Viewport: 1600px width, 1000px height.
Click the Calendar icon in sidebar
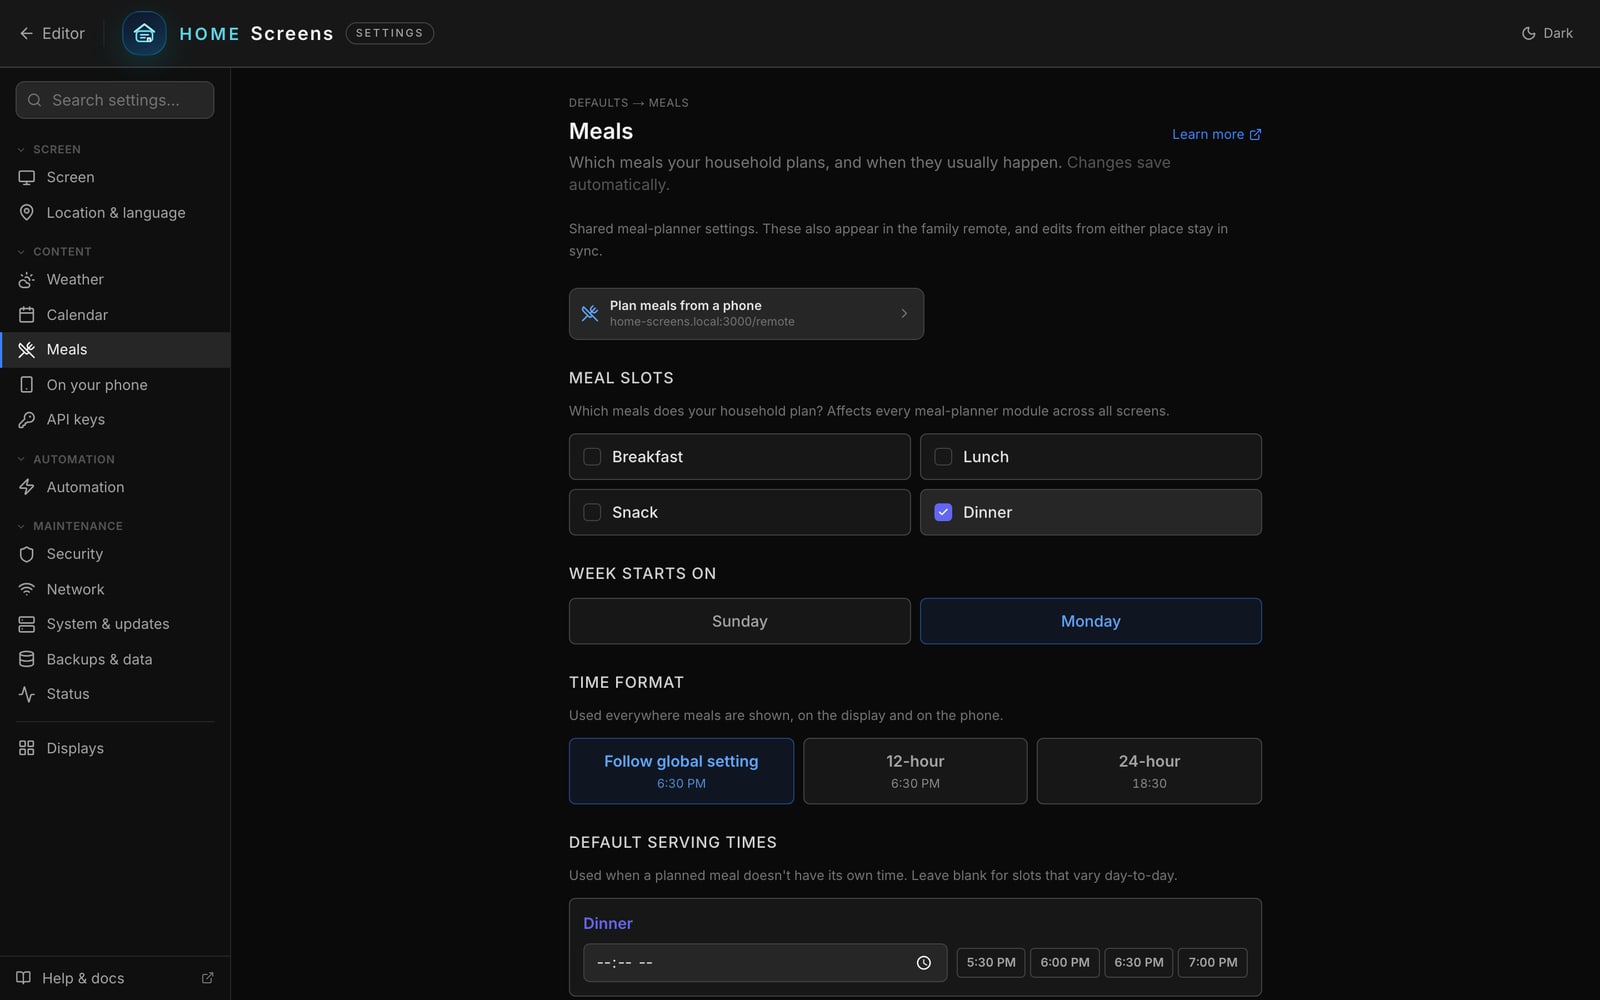click(27, 314)
